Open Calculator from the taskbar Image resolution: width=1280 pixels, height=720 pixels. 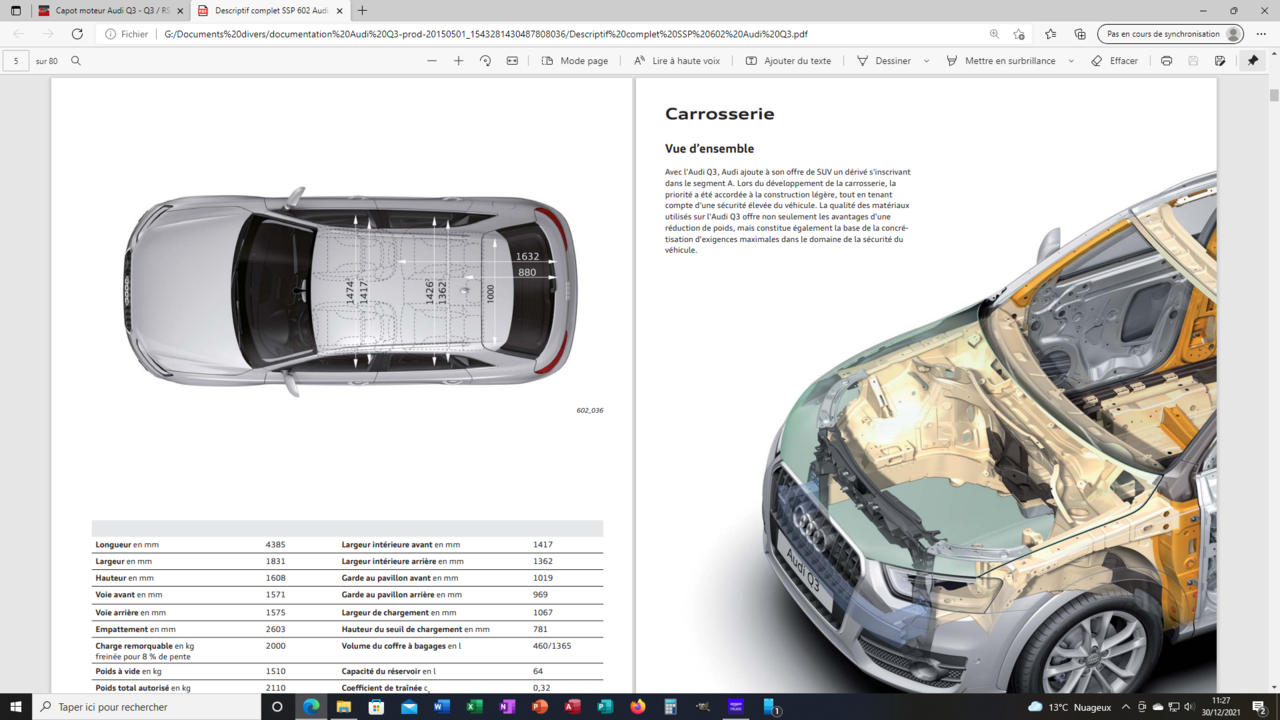(670, 707)
